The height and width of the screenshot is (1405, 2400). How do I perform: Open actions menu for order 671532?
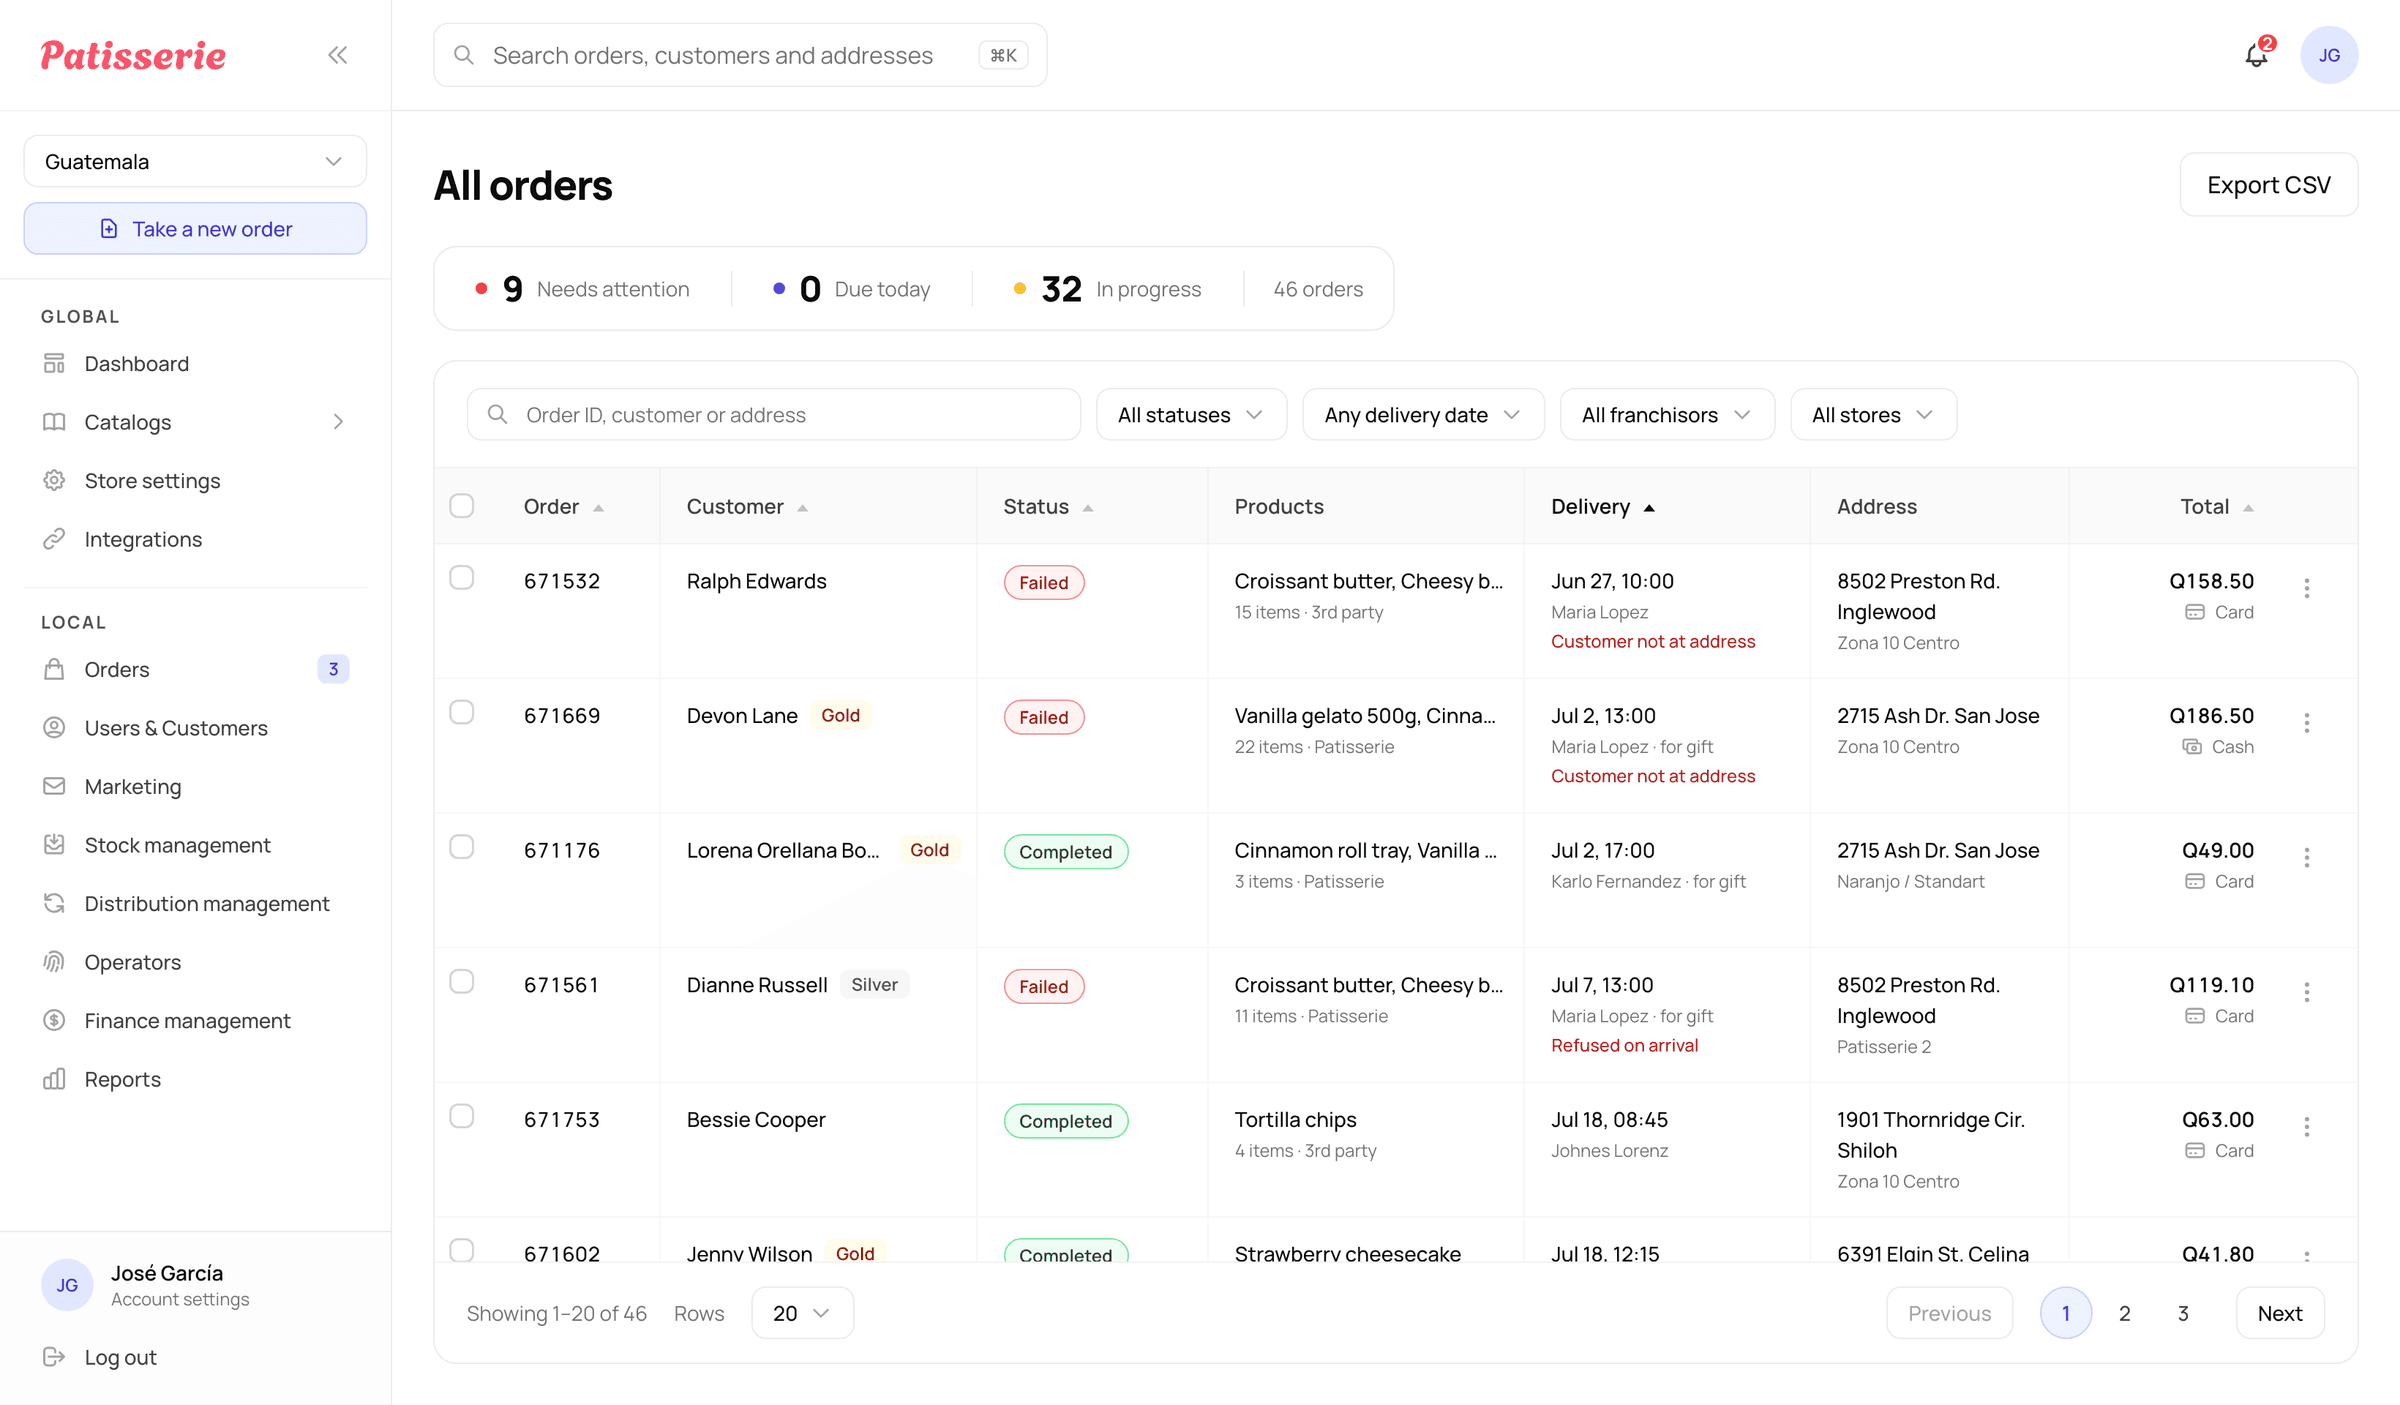pyautogui.click(x=2307, y=588)
